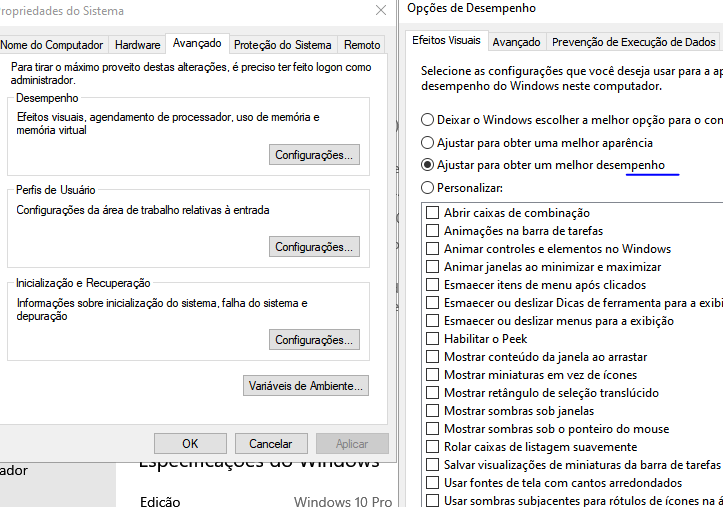Screen dimensions: 723x507
Task: Open Variáveis de Ambiente
Action: point(306,386)
